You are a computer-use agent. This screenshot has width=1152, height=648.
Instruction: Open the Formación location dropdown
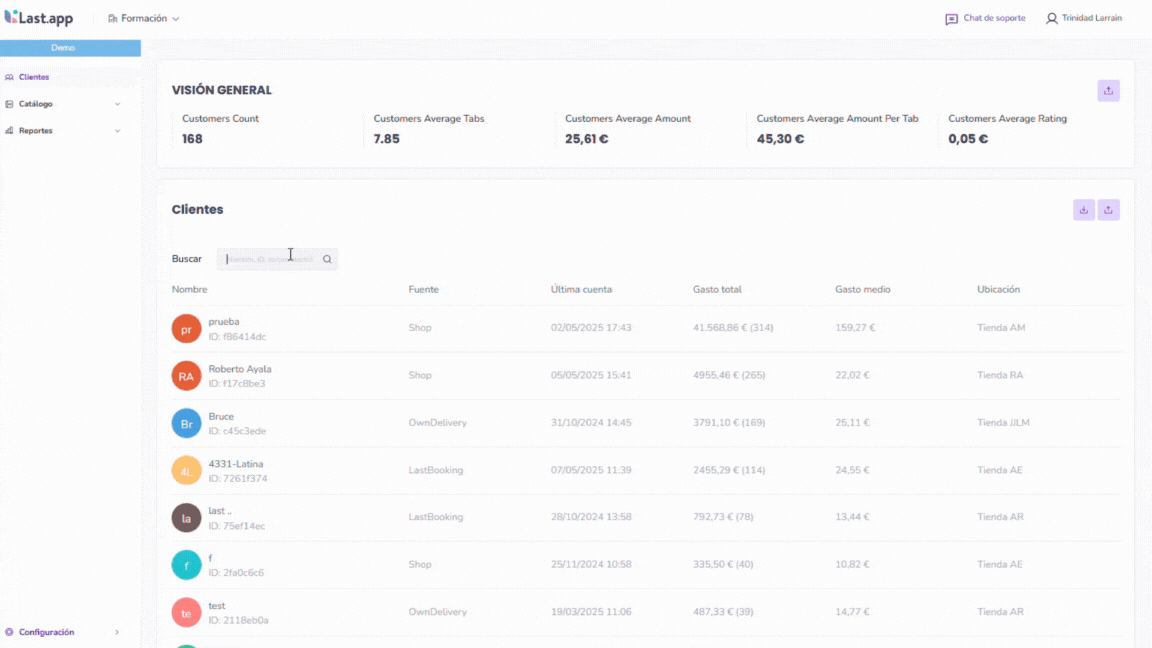[x=144, y=19]
